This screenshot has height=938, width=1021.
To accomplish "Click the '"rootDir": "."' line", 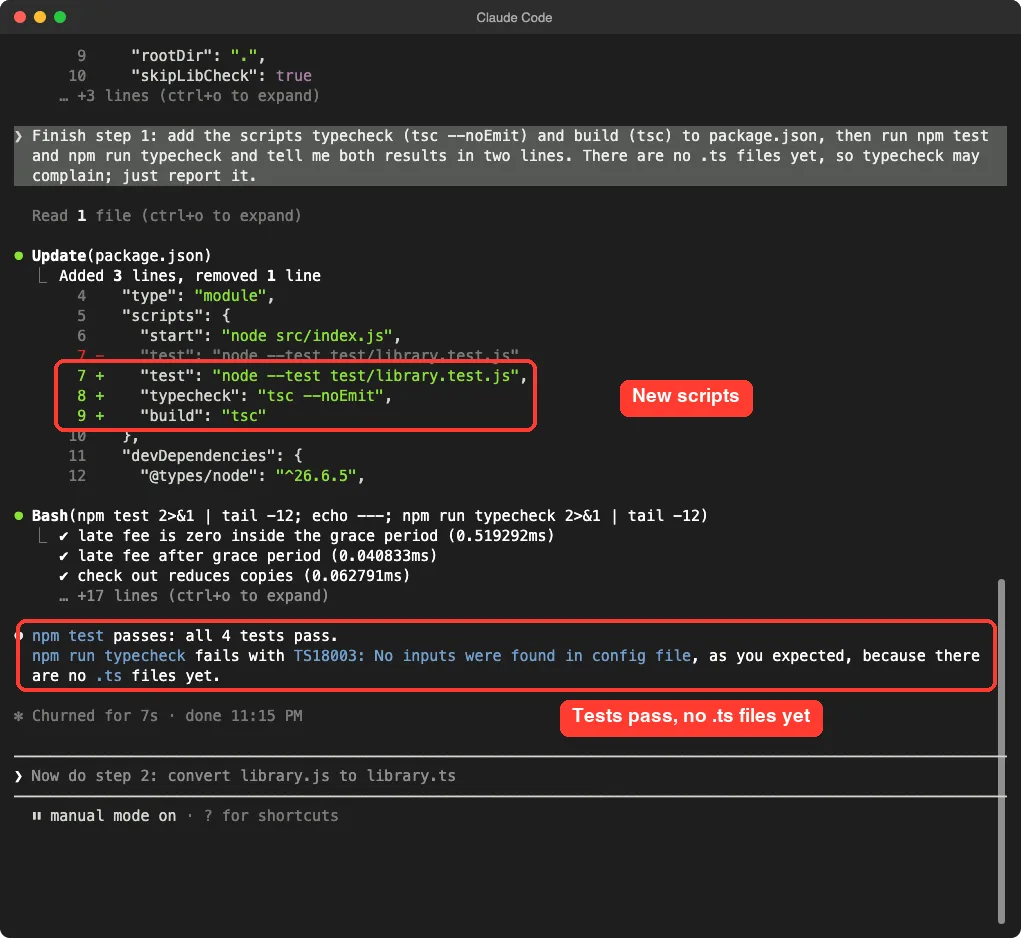I will (x=198, y=55).
